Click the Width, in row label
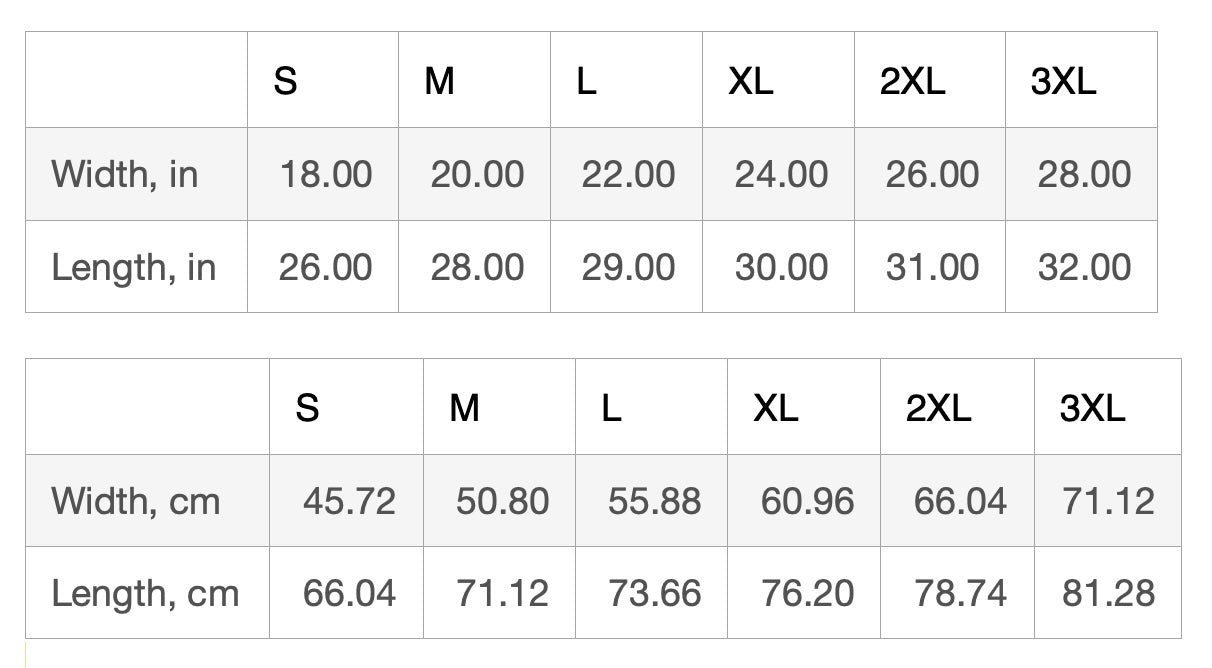The image size is (1212, 668). pyautogui.click(x=125, y=174)
